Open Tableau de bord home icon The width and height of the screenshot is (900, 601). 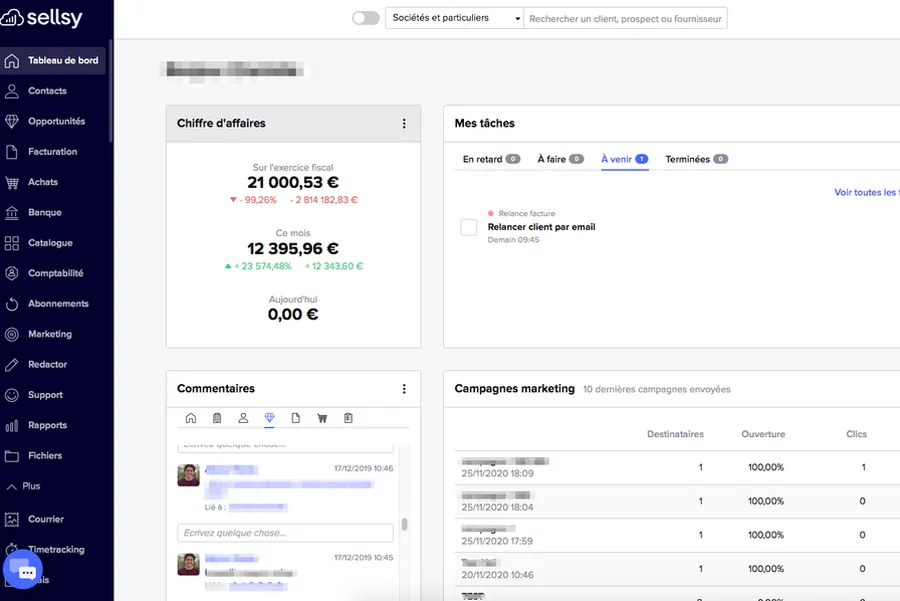(11, 60)
